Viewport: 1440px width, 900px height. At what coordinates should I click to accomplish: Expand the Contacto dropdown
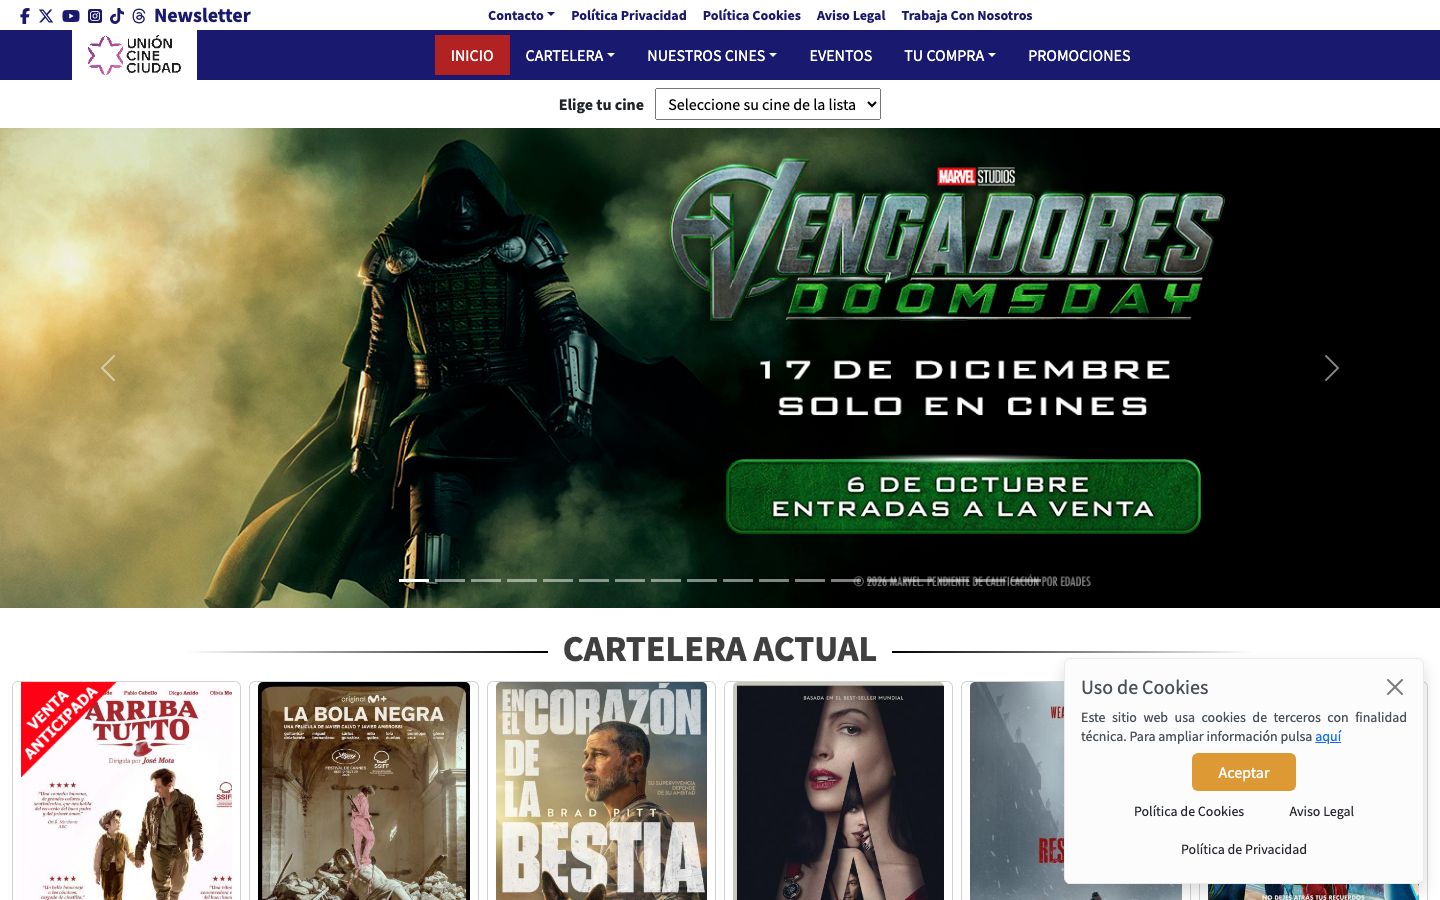coord(521,15)
